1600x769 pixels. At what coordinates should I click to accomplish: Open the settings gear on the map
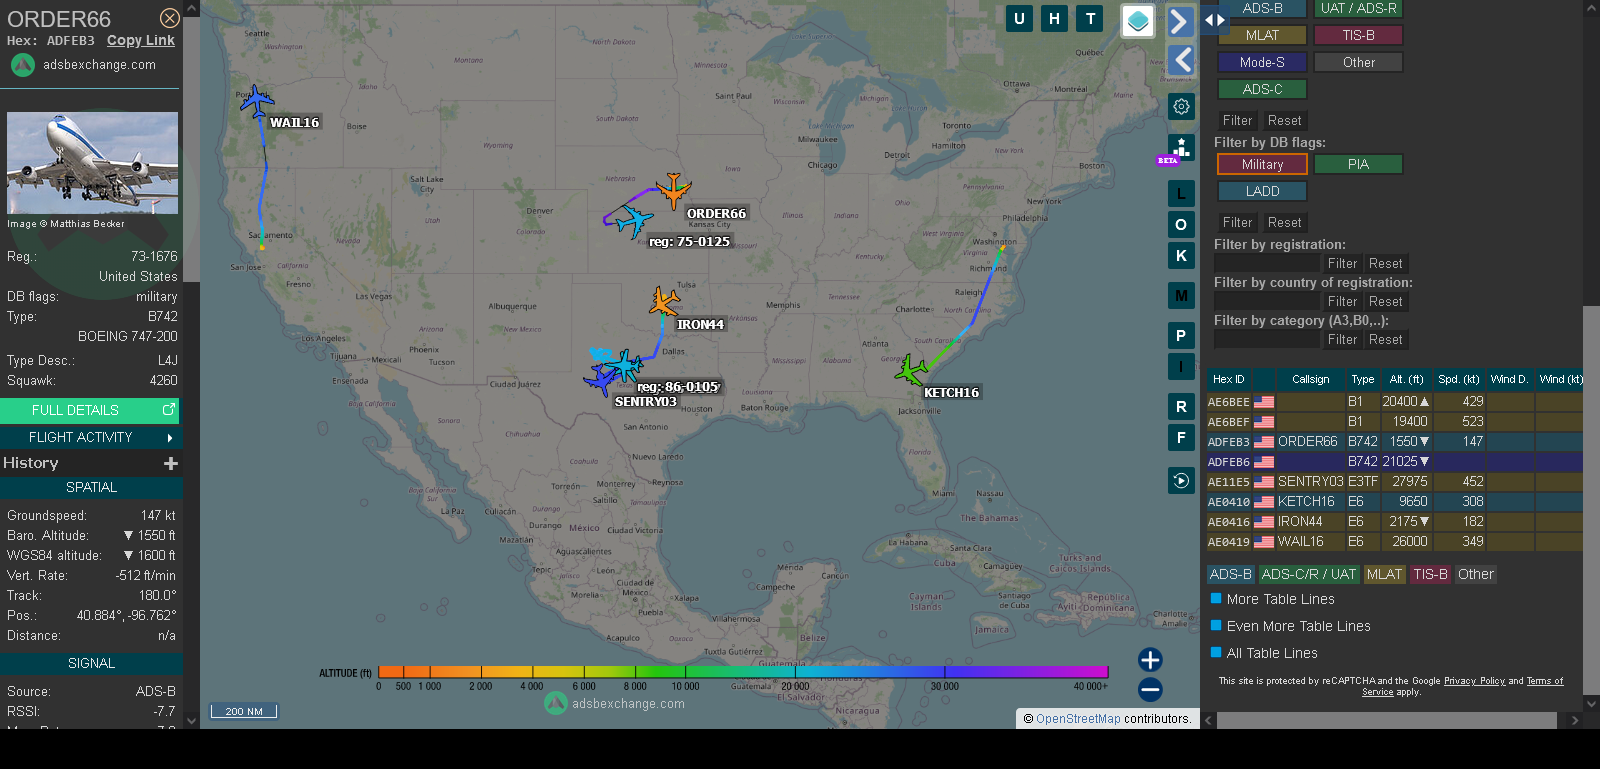(1181, 106)
